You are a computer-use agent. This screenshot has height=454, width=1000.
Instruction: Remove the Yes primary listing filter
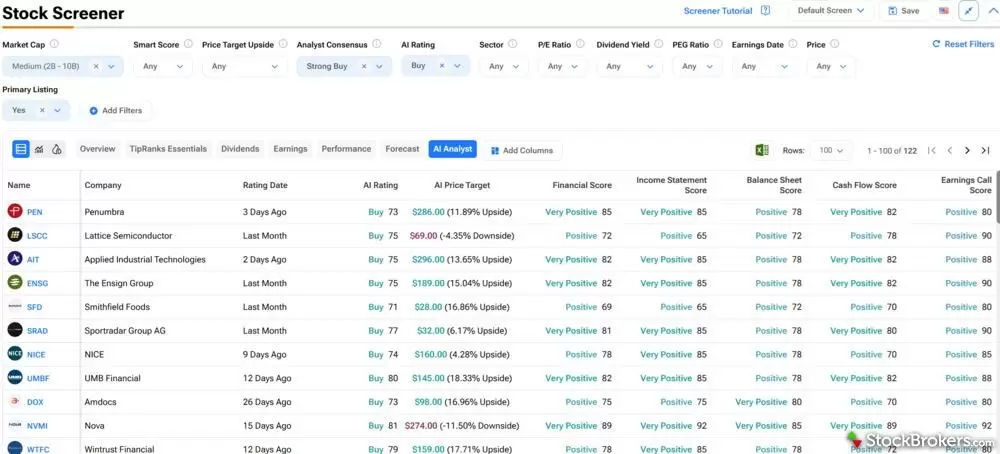click(x=42, y=110)
